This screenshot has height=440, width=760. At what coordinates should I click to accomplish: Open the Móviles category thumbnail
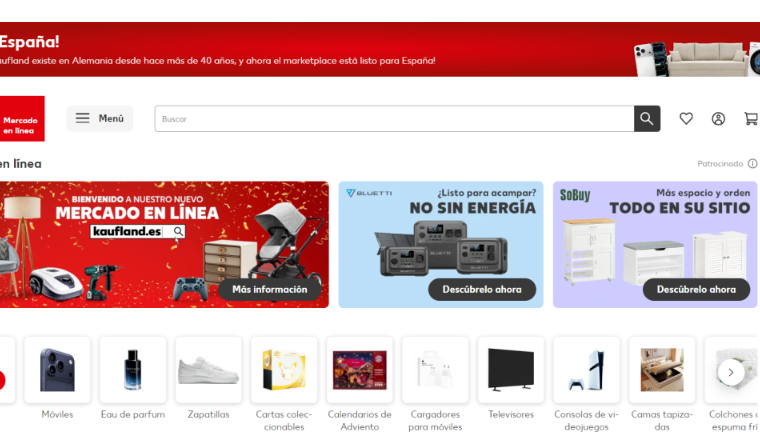point(57,370)
